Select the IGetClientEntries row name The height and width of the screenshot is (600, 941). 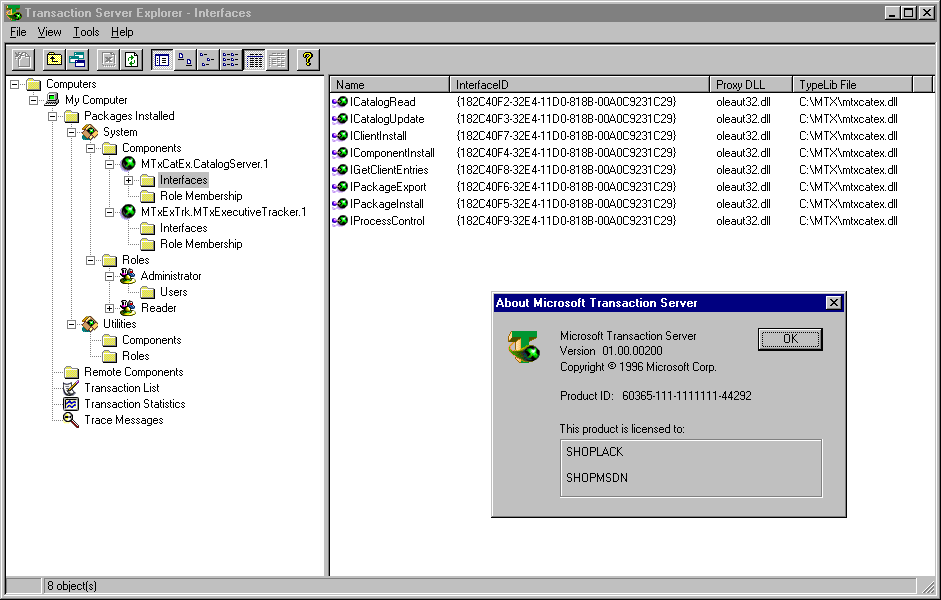(389, 170)
